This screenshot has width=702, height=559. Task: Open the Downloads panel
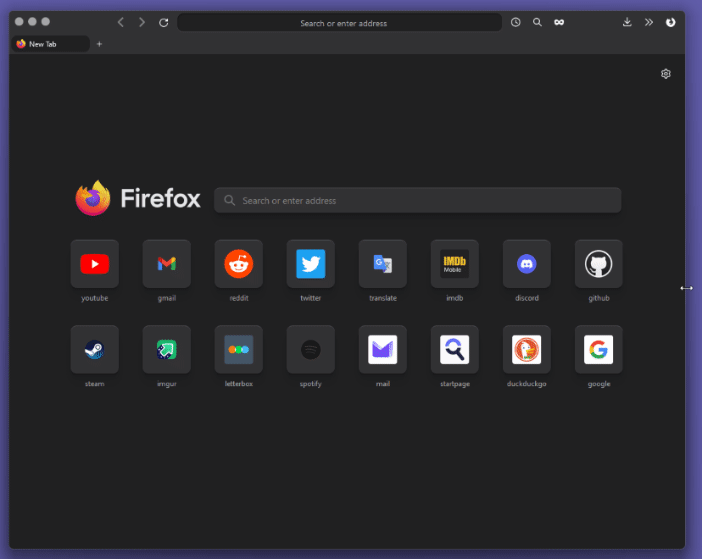coord(627,22)
